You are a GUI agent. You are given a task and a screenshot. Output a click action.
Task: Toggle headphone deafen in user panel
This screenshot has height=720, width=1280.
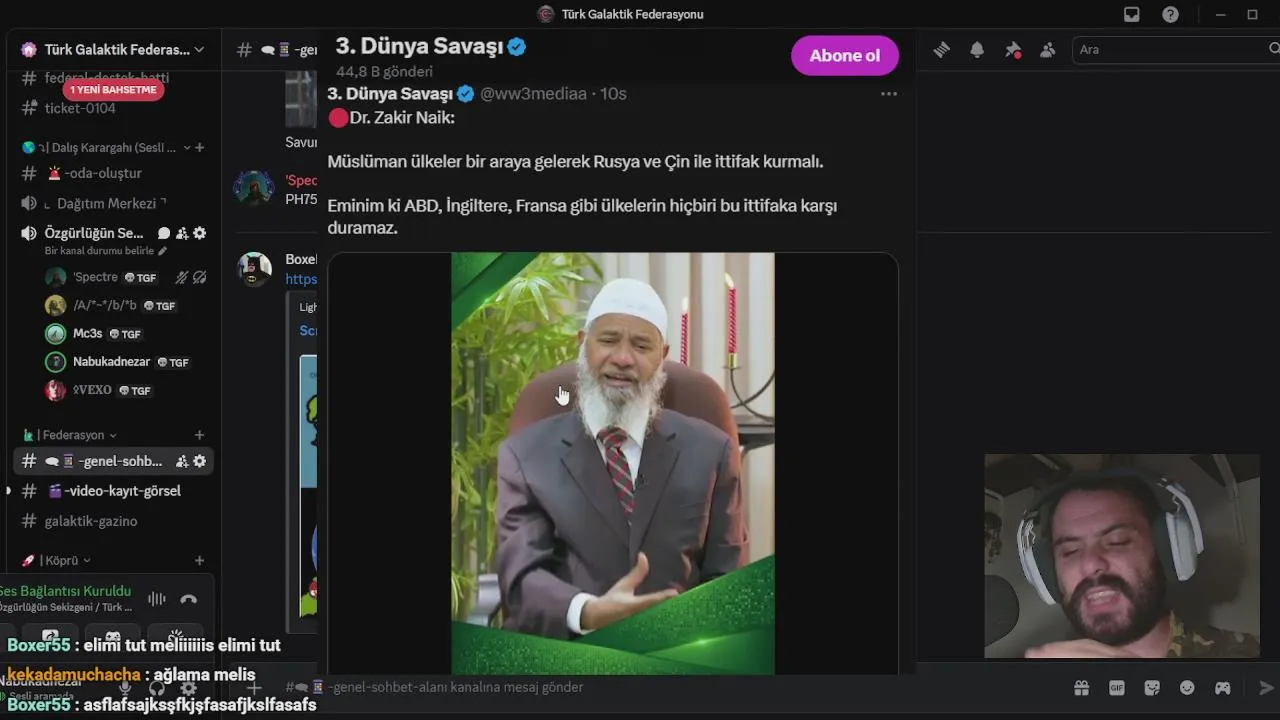point(157,688)
